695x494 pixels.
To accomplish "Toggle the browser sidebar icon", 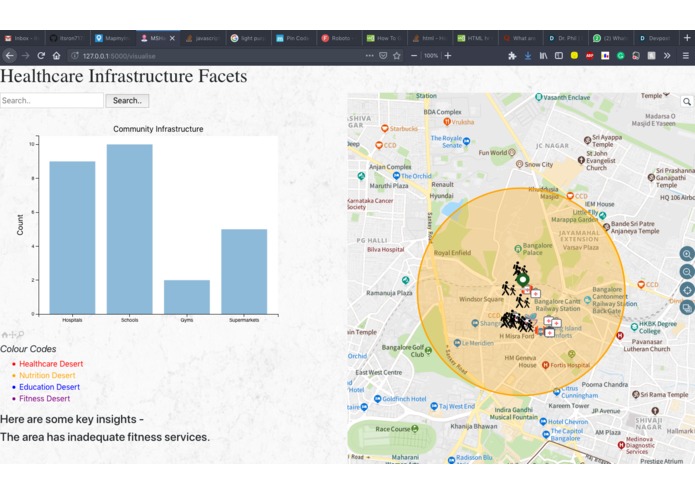I will 559,56.
